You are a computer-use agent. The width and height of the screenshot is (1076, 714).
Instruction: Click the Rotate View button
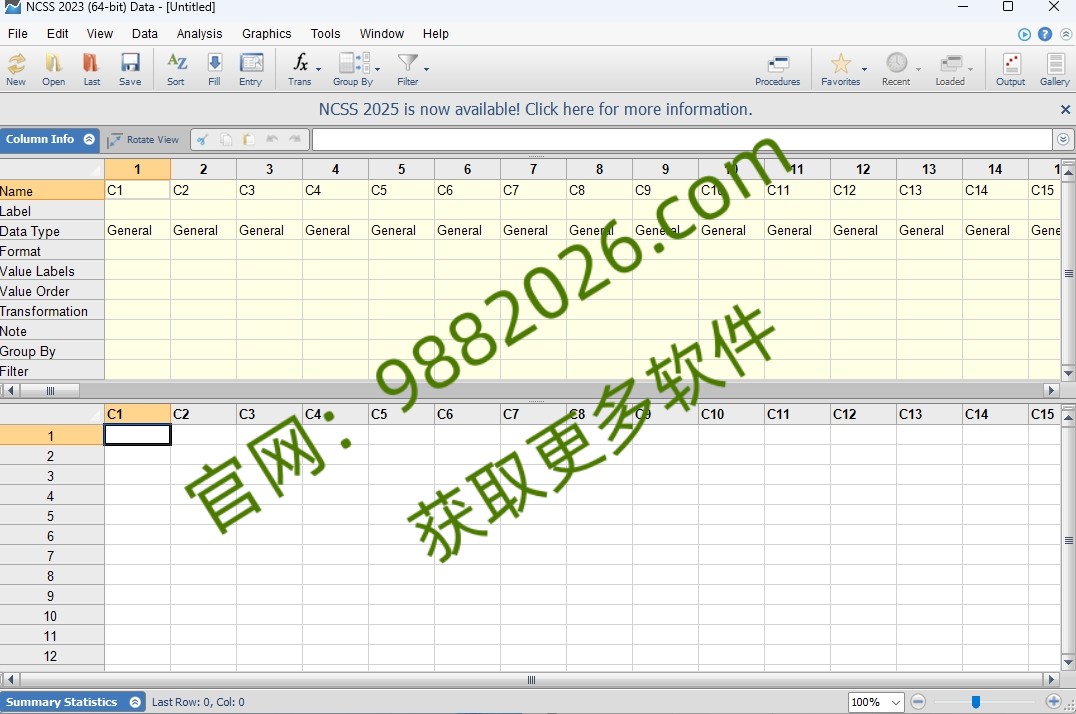point(143,139)
